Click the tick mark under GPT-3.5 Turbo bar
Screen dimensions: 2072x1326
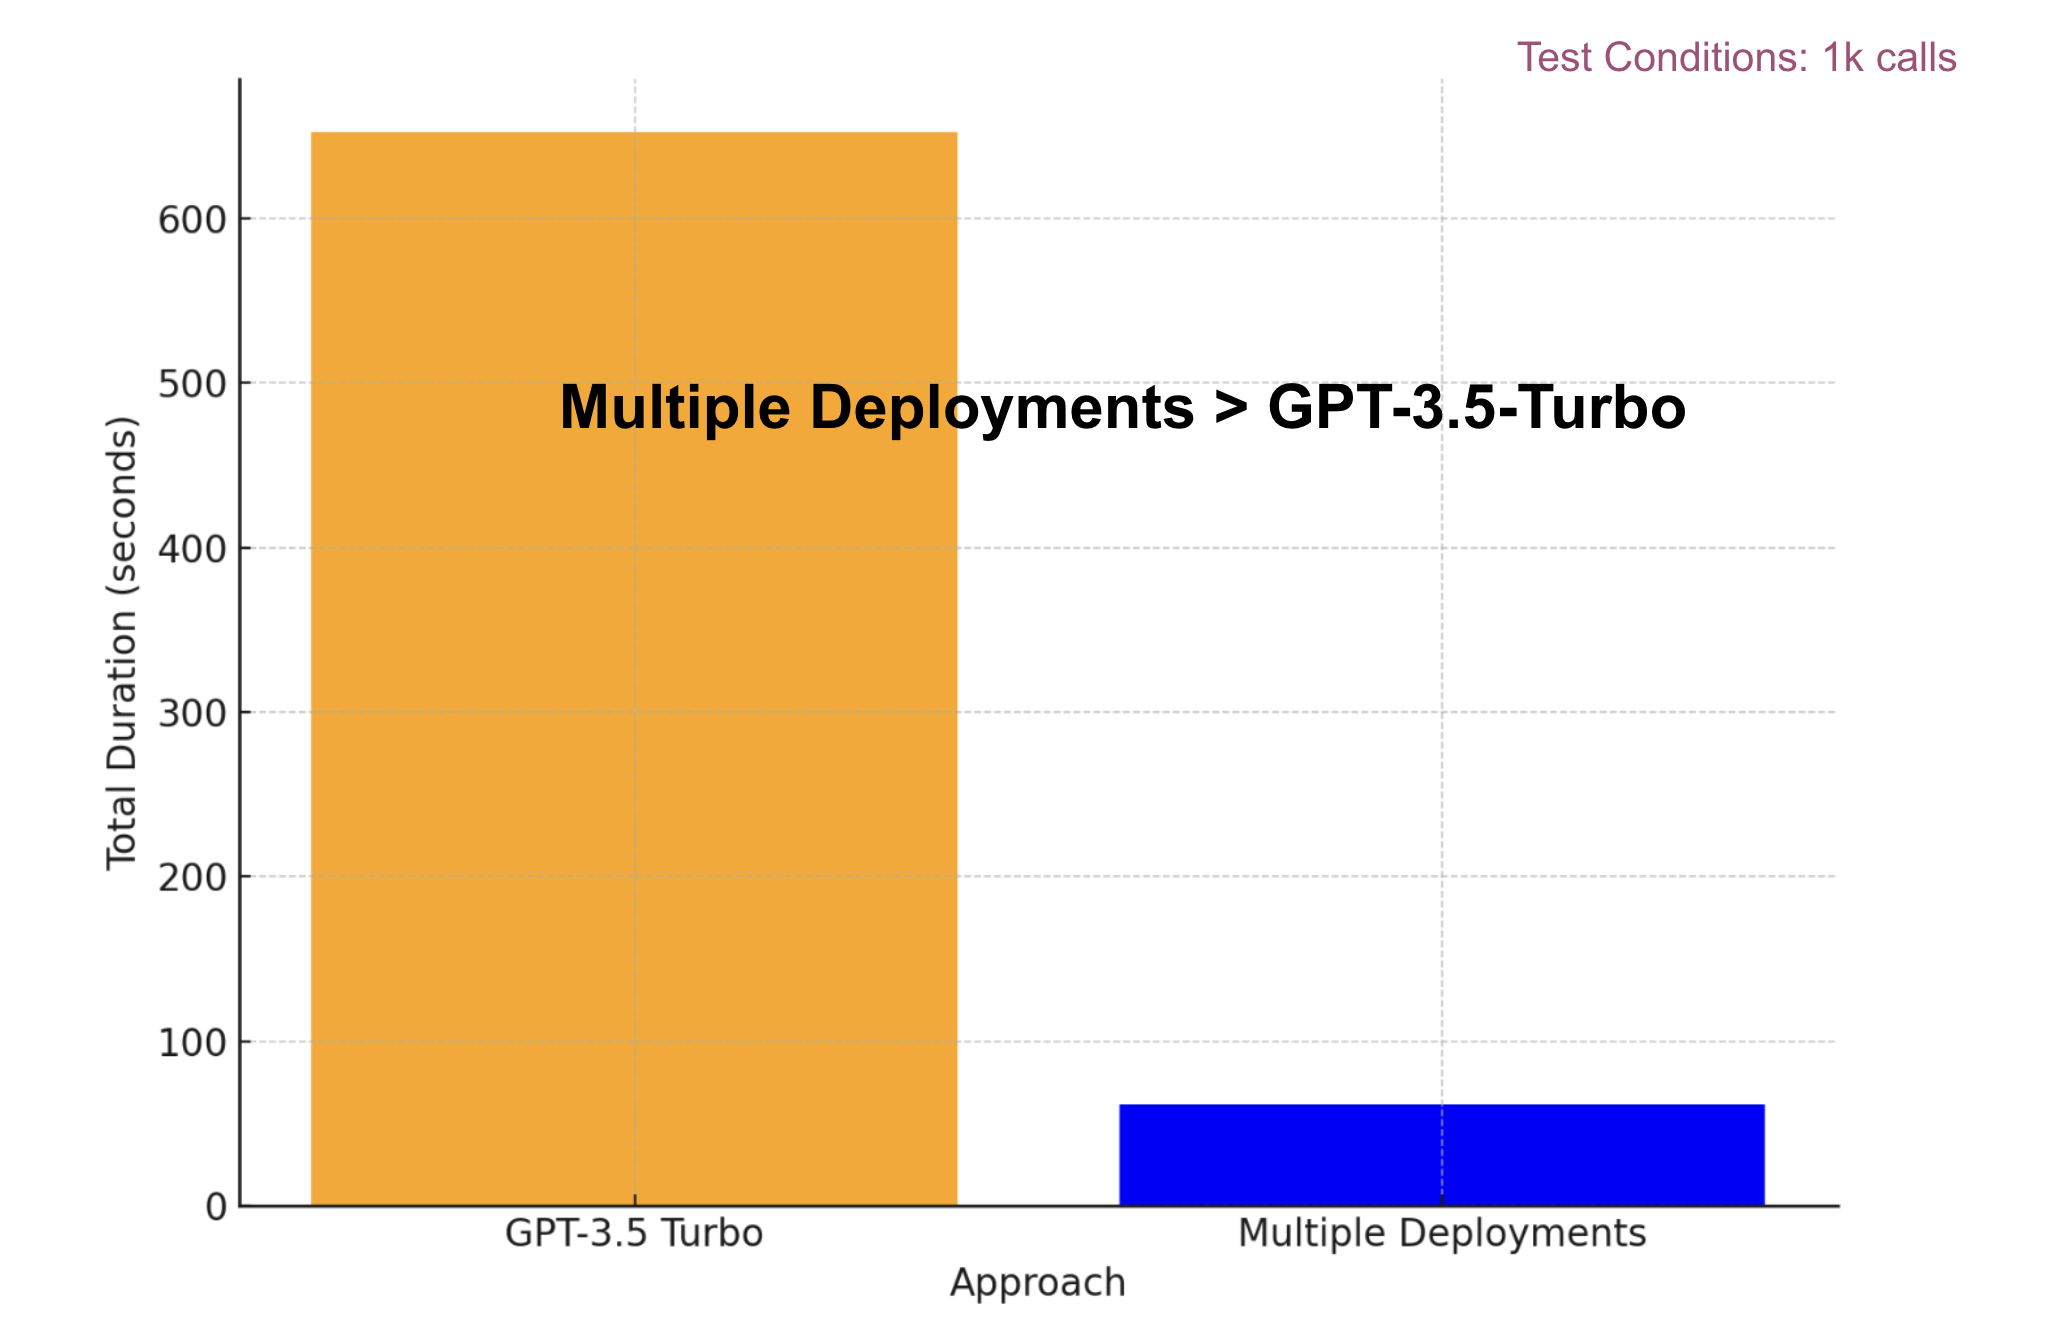click(x=635, y=1201)
